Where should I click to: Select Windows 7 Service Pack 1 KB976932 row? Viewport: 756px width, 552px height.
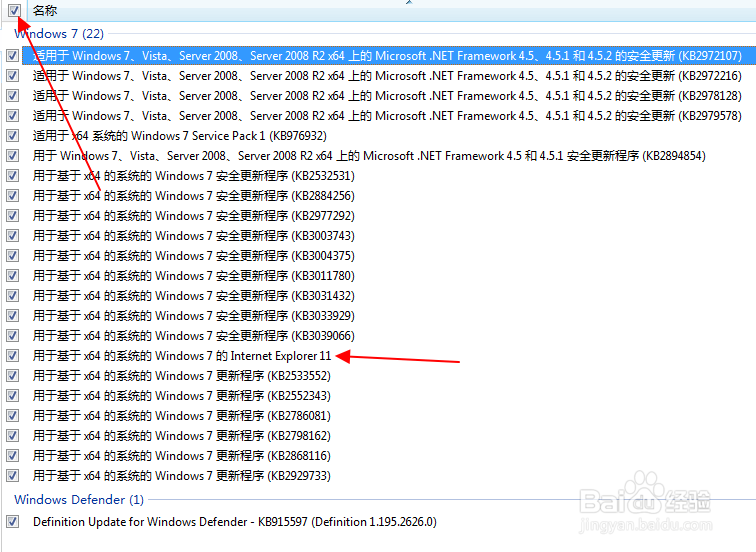[x=180, y=136]
